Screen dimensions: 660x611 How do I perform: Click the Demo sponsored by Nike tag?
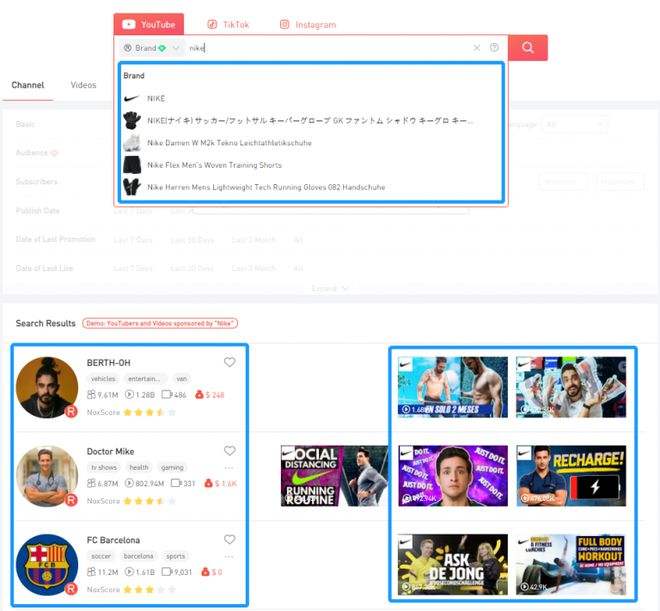(x=160, y=323)
